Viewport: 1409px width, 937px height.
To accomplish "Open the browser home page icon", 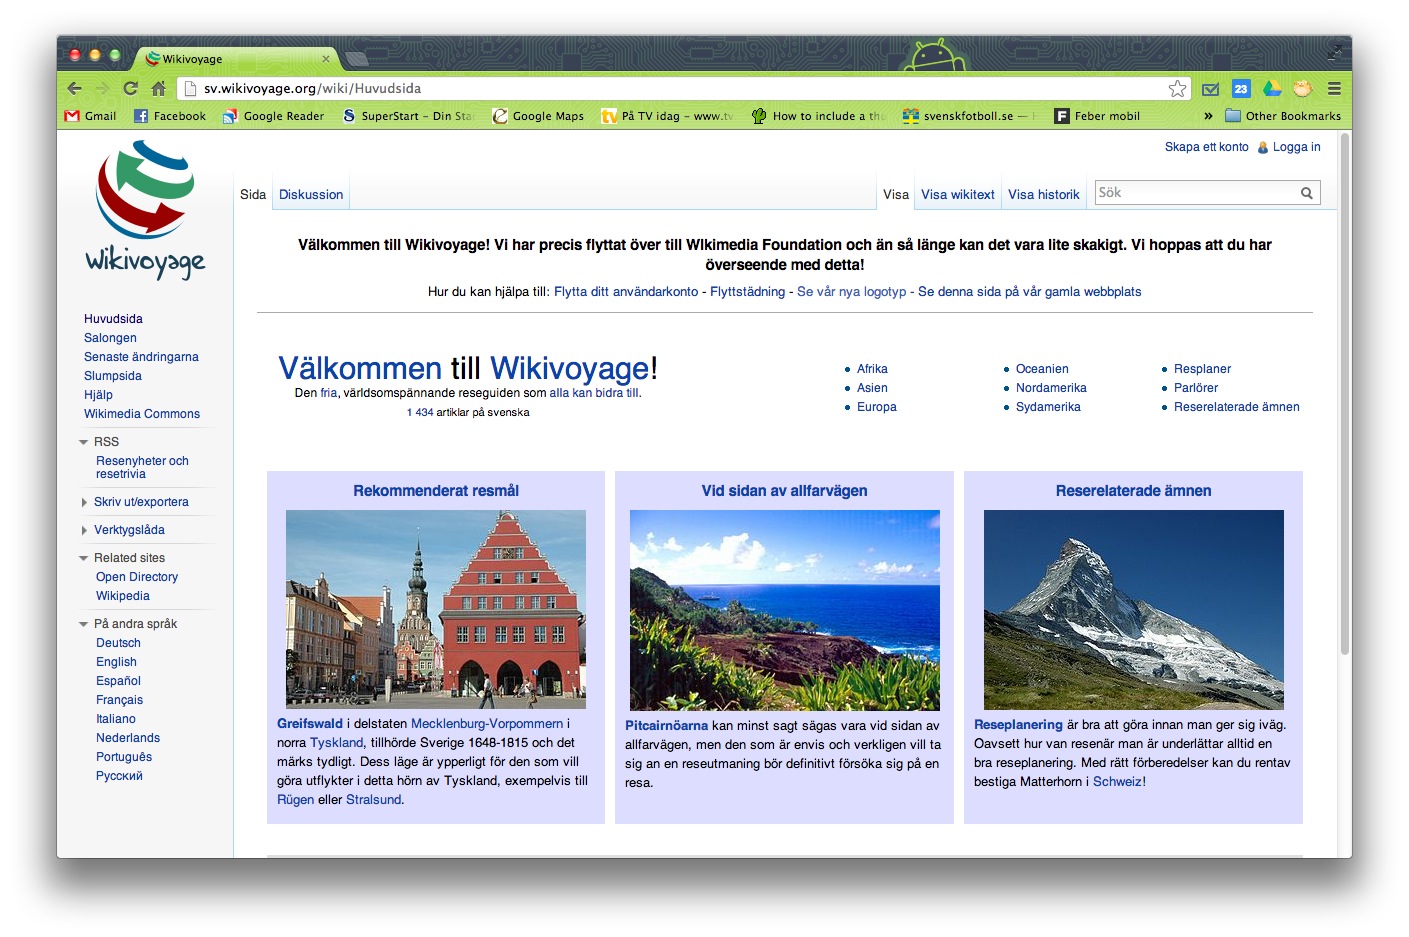I will click(158, 88).
